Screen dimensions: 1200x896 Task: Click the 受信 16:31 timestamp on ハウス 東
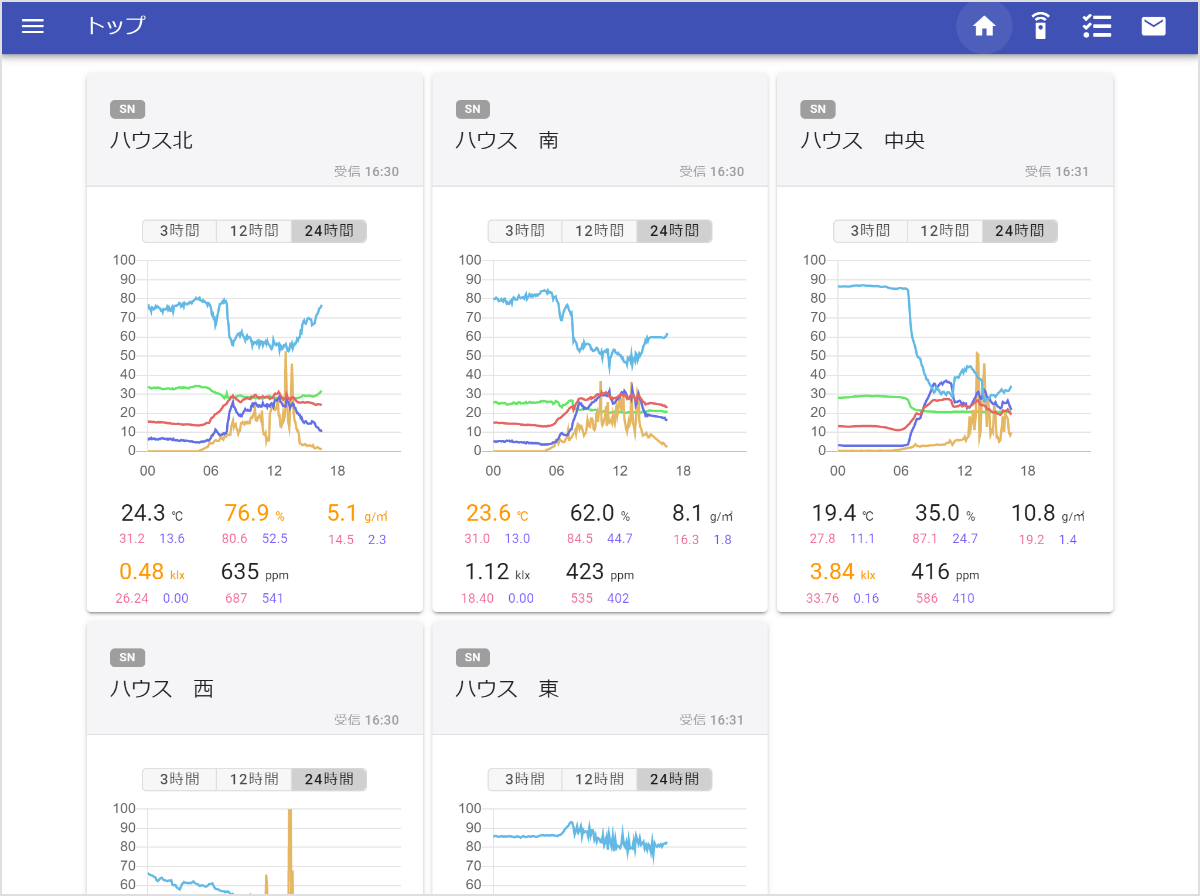click(x=712, y=721)
